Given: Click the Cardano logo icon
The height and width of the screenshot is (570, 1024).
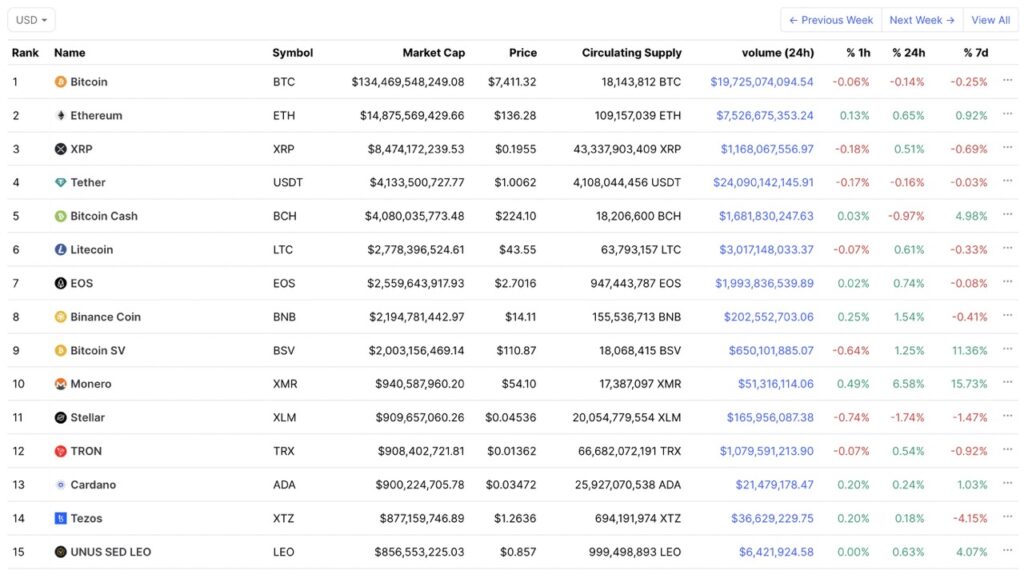Looking at the screenshot, I should [60, 484].
